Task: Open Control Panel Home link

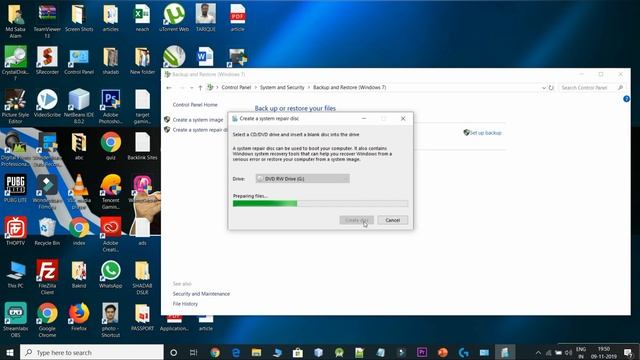Action: click(x=195, y=104)
